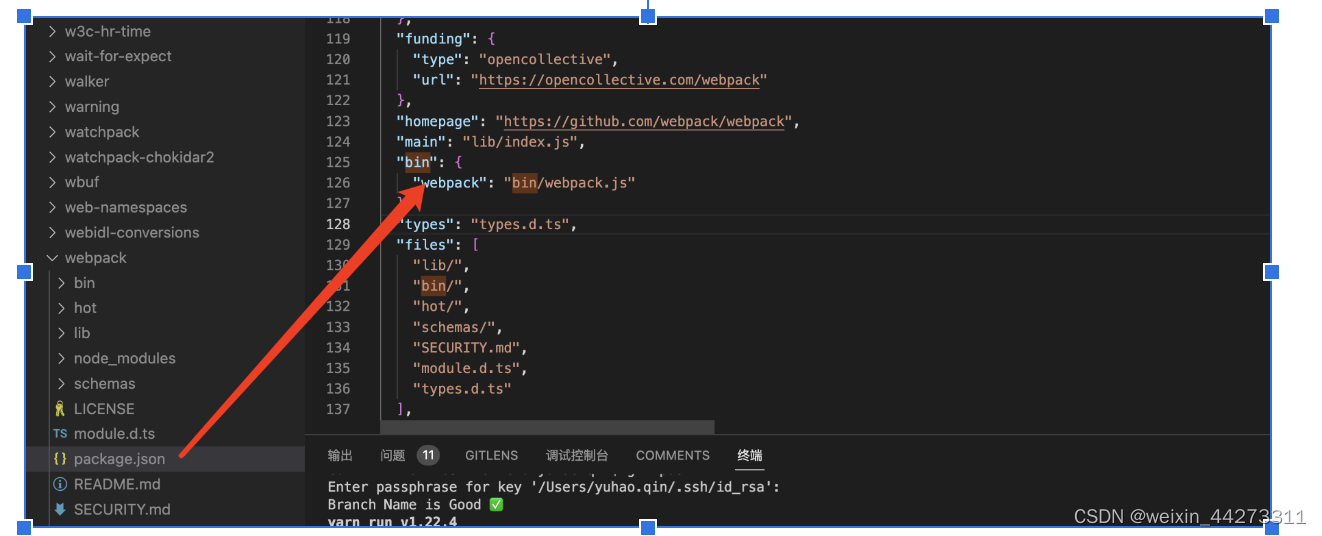Open the GITLENS panel tab
The width and height of the screenshot is (1322, 536).
[491, 455]
